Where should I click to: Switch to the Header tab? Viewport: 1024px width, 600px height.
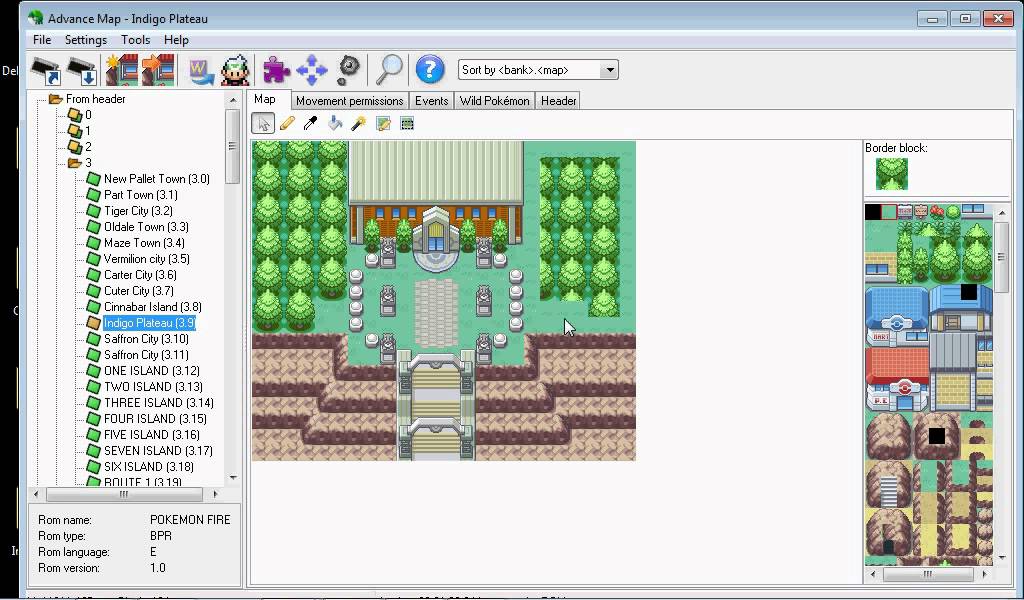click(558, 101)
